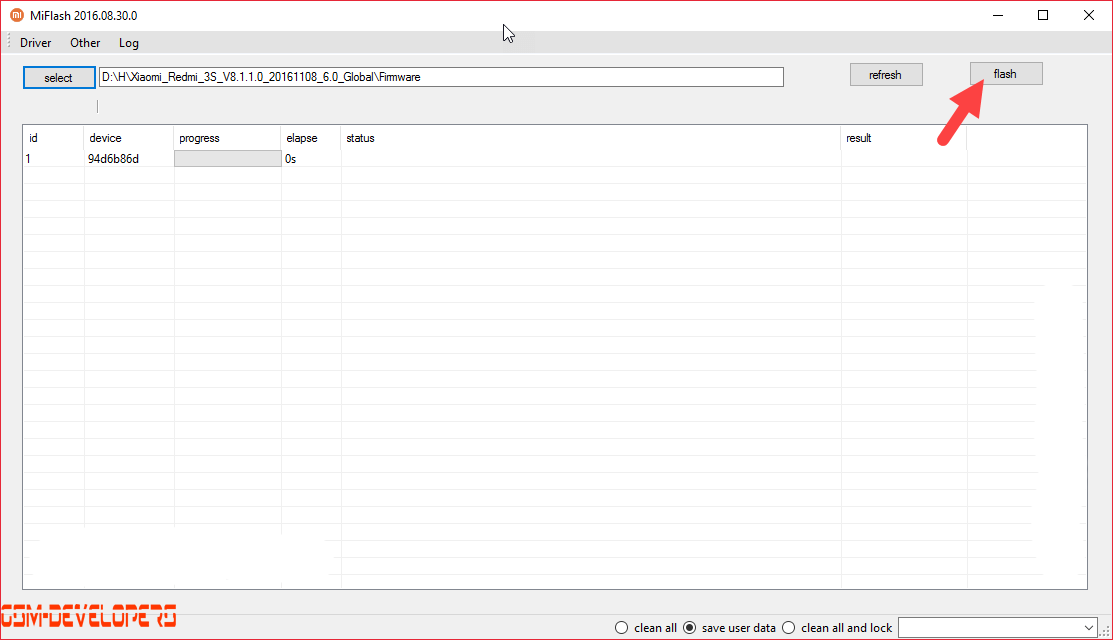This screenshot has height=640, width=1113.
Task: Open the Other menu
Action: click(x=85, y=43)
